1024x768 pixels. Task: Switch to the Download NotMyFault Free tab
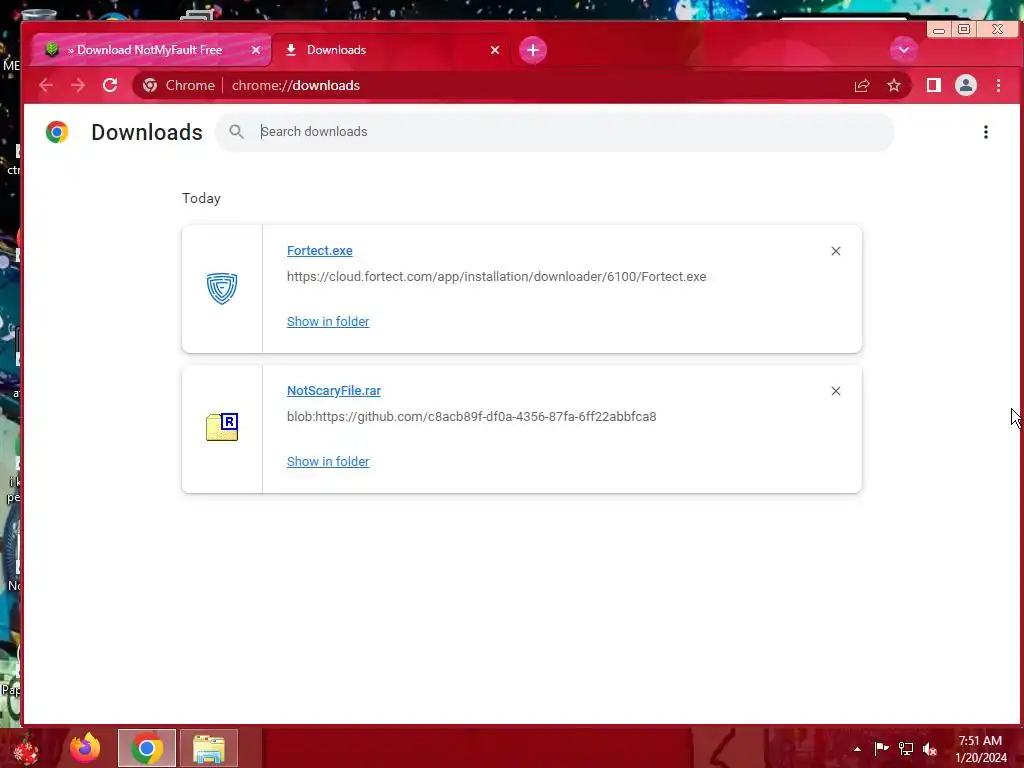[x=150, y=50]
